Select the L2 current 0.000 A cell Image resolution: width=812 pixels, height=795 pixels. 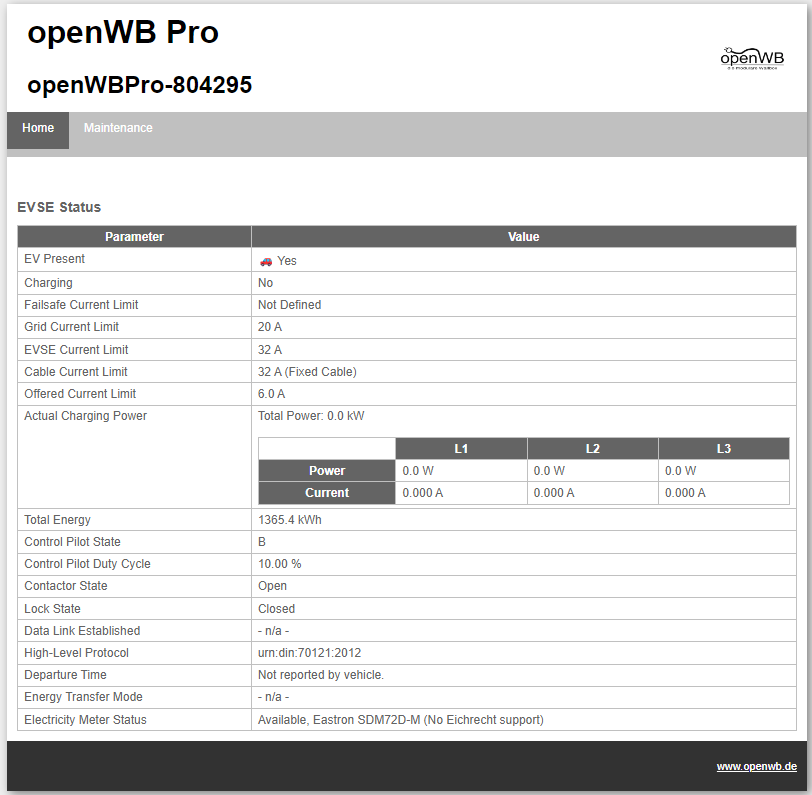pyautogui.click(x=592, y=493)
